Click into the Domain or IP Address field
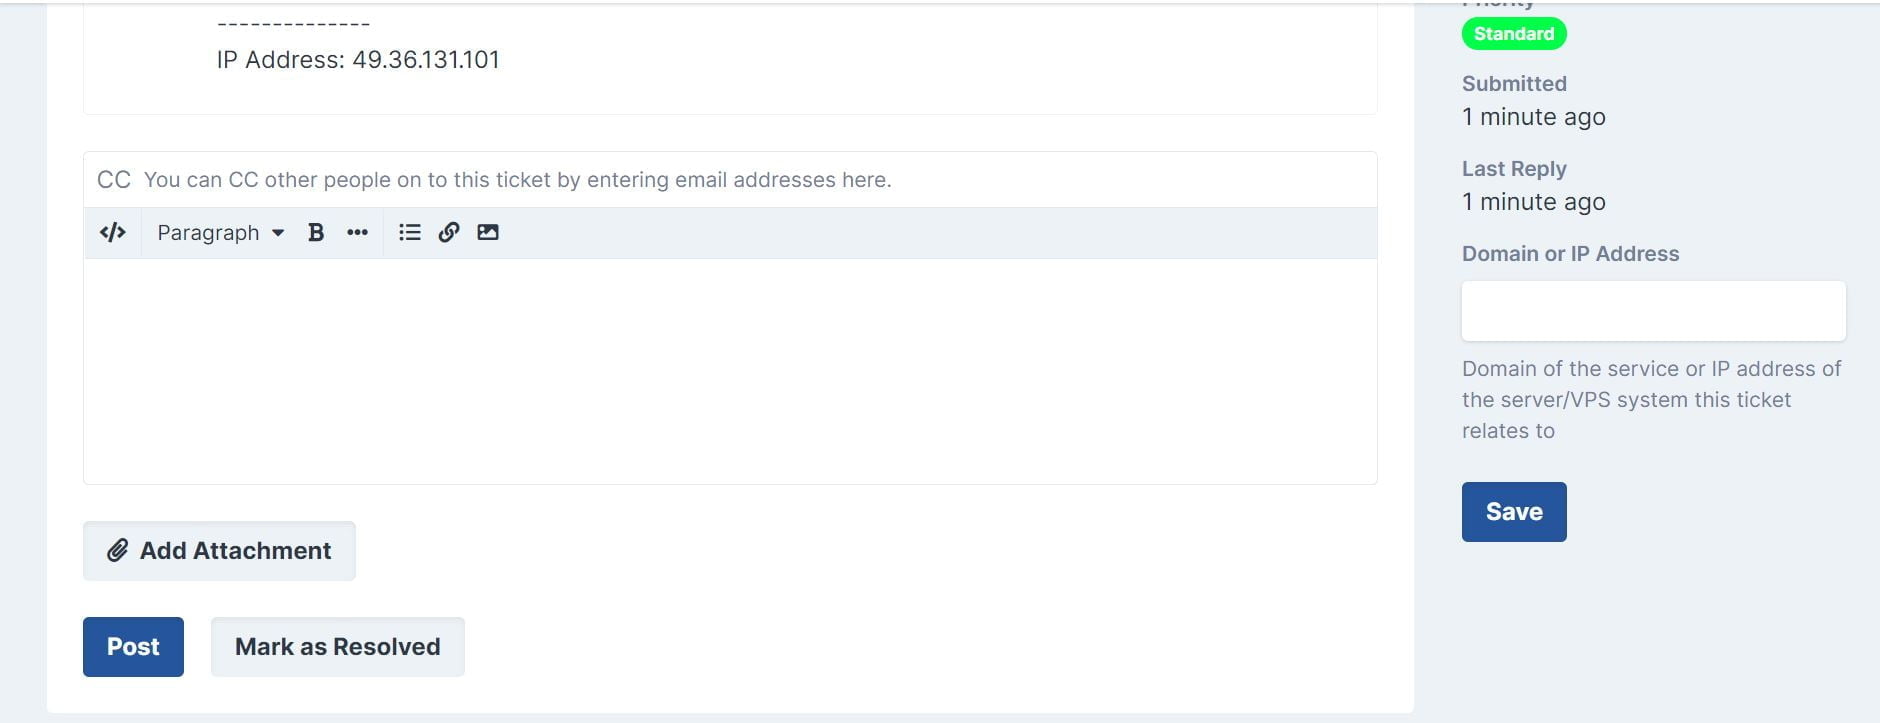Image resolution: width=1880 pixels, height=723 pixels. 1653,310
